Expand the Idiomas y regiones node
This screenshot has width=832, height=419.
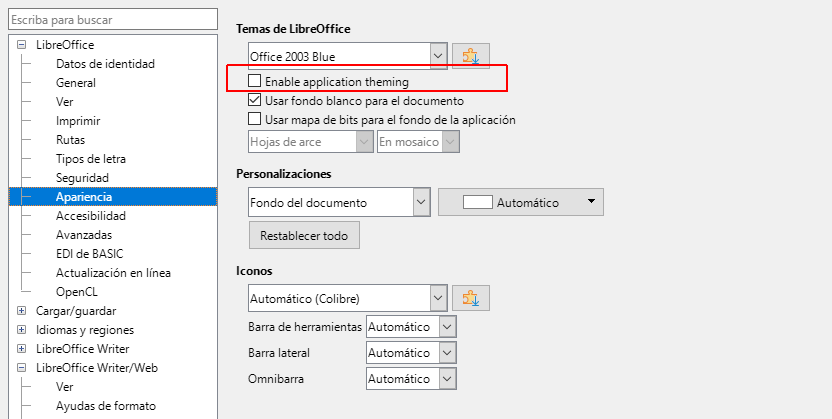21,330
